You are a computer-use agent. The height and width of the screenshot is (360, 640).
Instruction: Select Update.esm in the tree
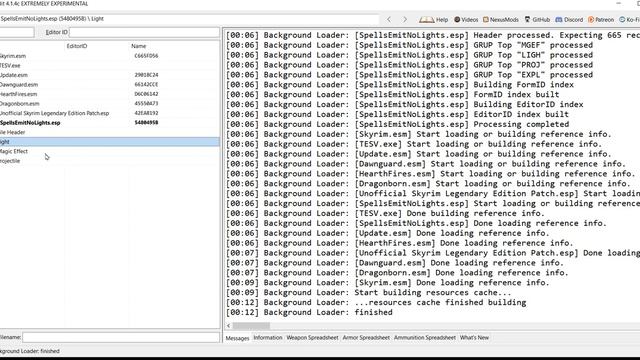click(14, 75)
